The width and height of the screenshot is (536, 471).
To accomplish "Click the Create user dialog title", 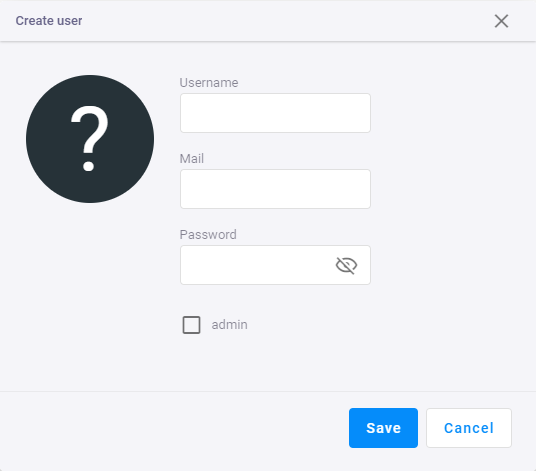I will (x=49, y=21).
